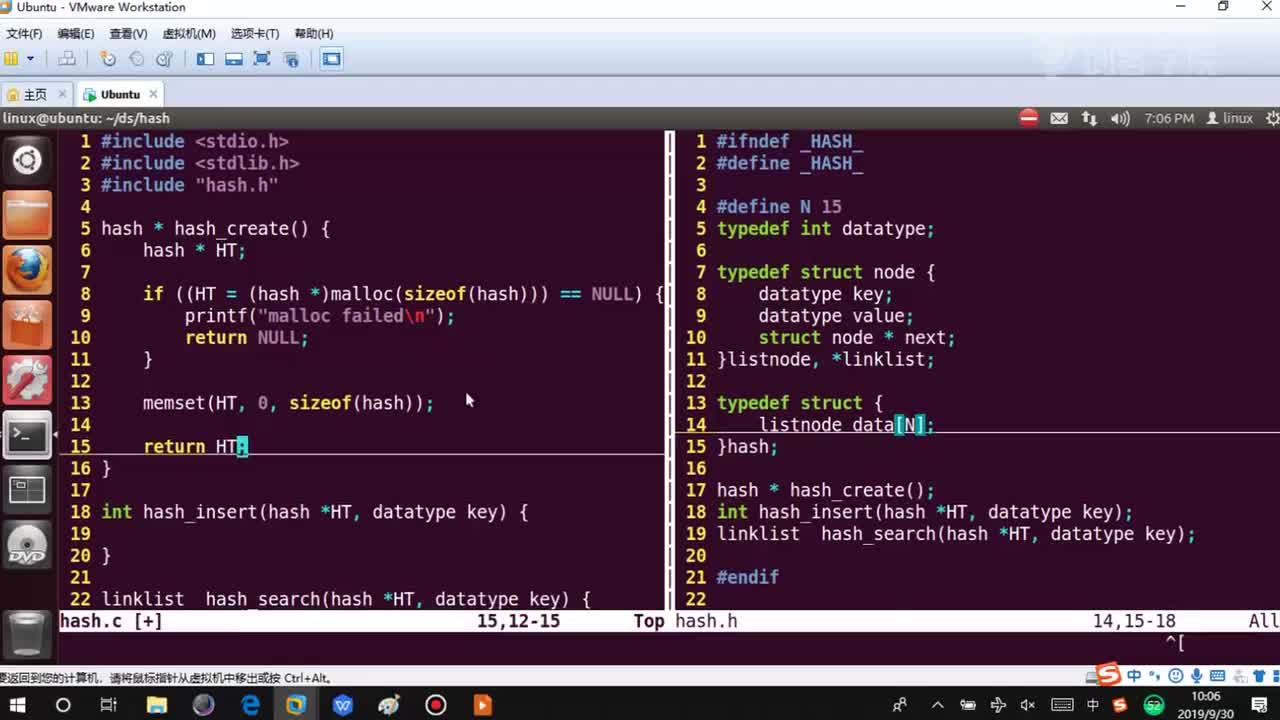Open the Windows Start menu
Screen dimensions: 1280x720
[x=17, y=705]
